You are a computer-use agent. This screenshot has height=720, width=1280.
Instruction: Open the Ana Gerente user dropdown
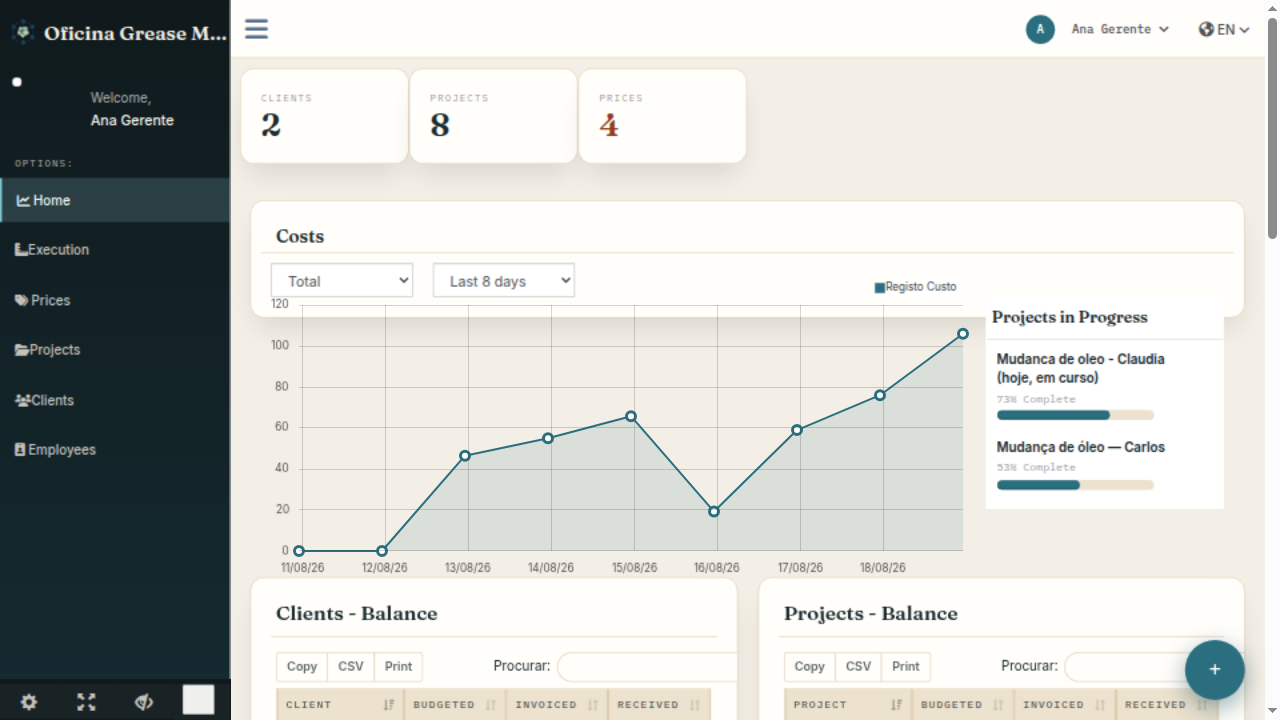pos(1120,29)
